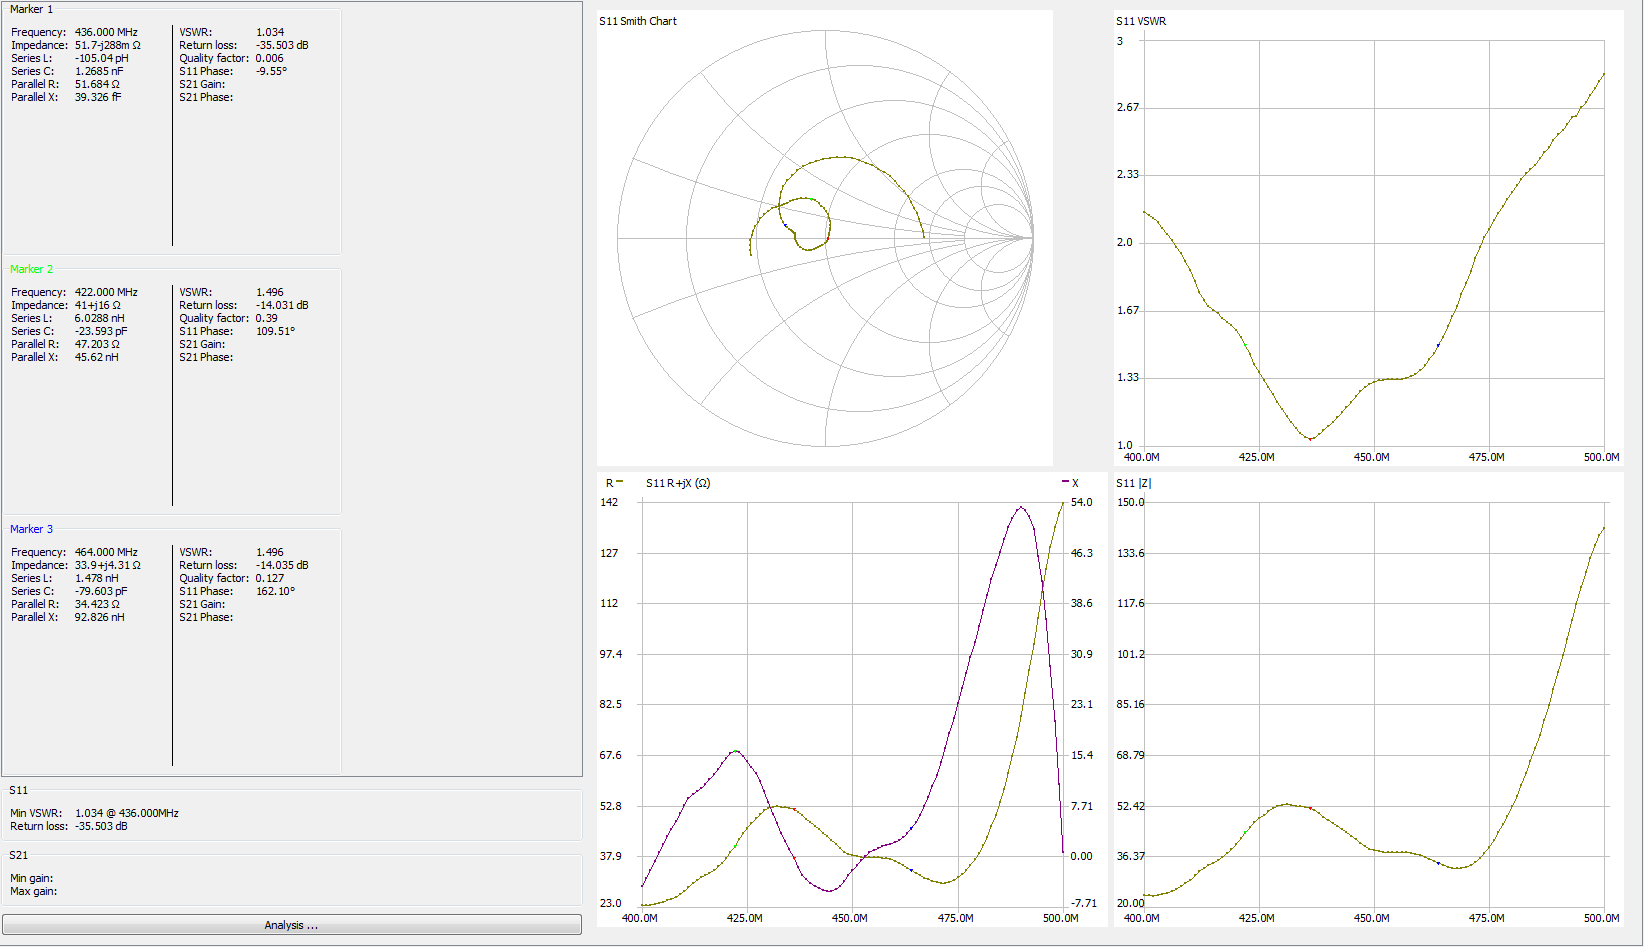Click the S21 Max gain label
This screenshot has width=1644, height=947.
[x=33, y=891]
